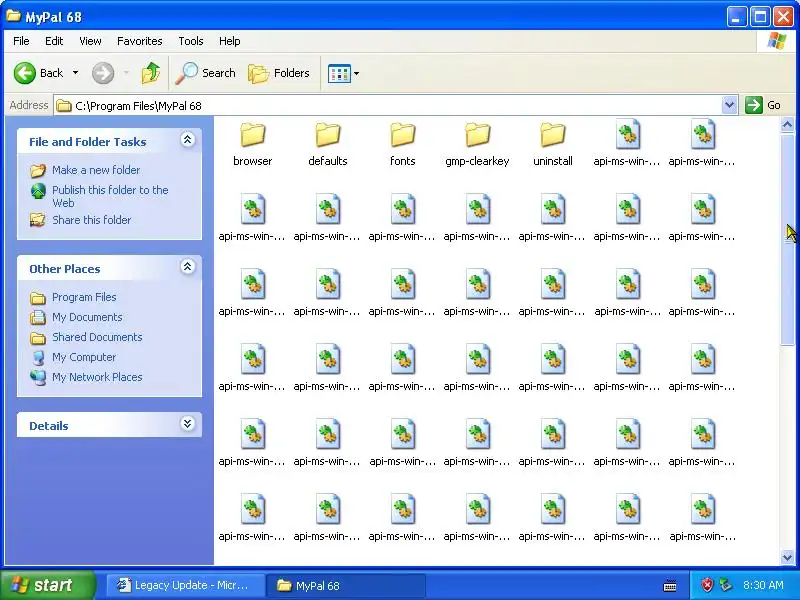
Task: Click the file list scrollbar up arrow
Action: pyautogui.click(x=787, y=124)
